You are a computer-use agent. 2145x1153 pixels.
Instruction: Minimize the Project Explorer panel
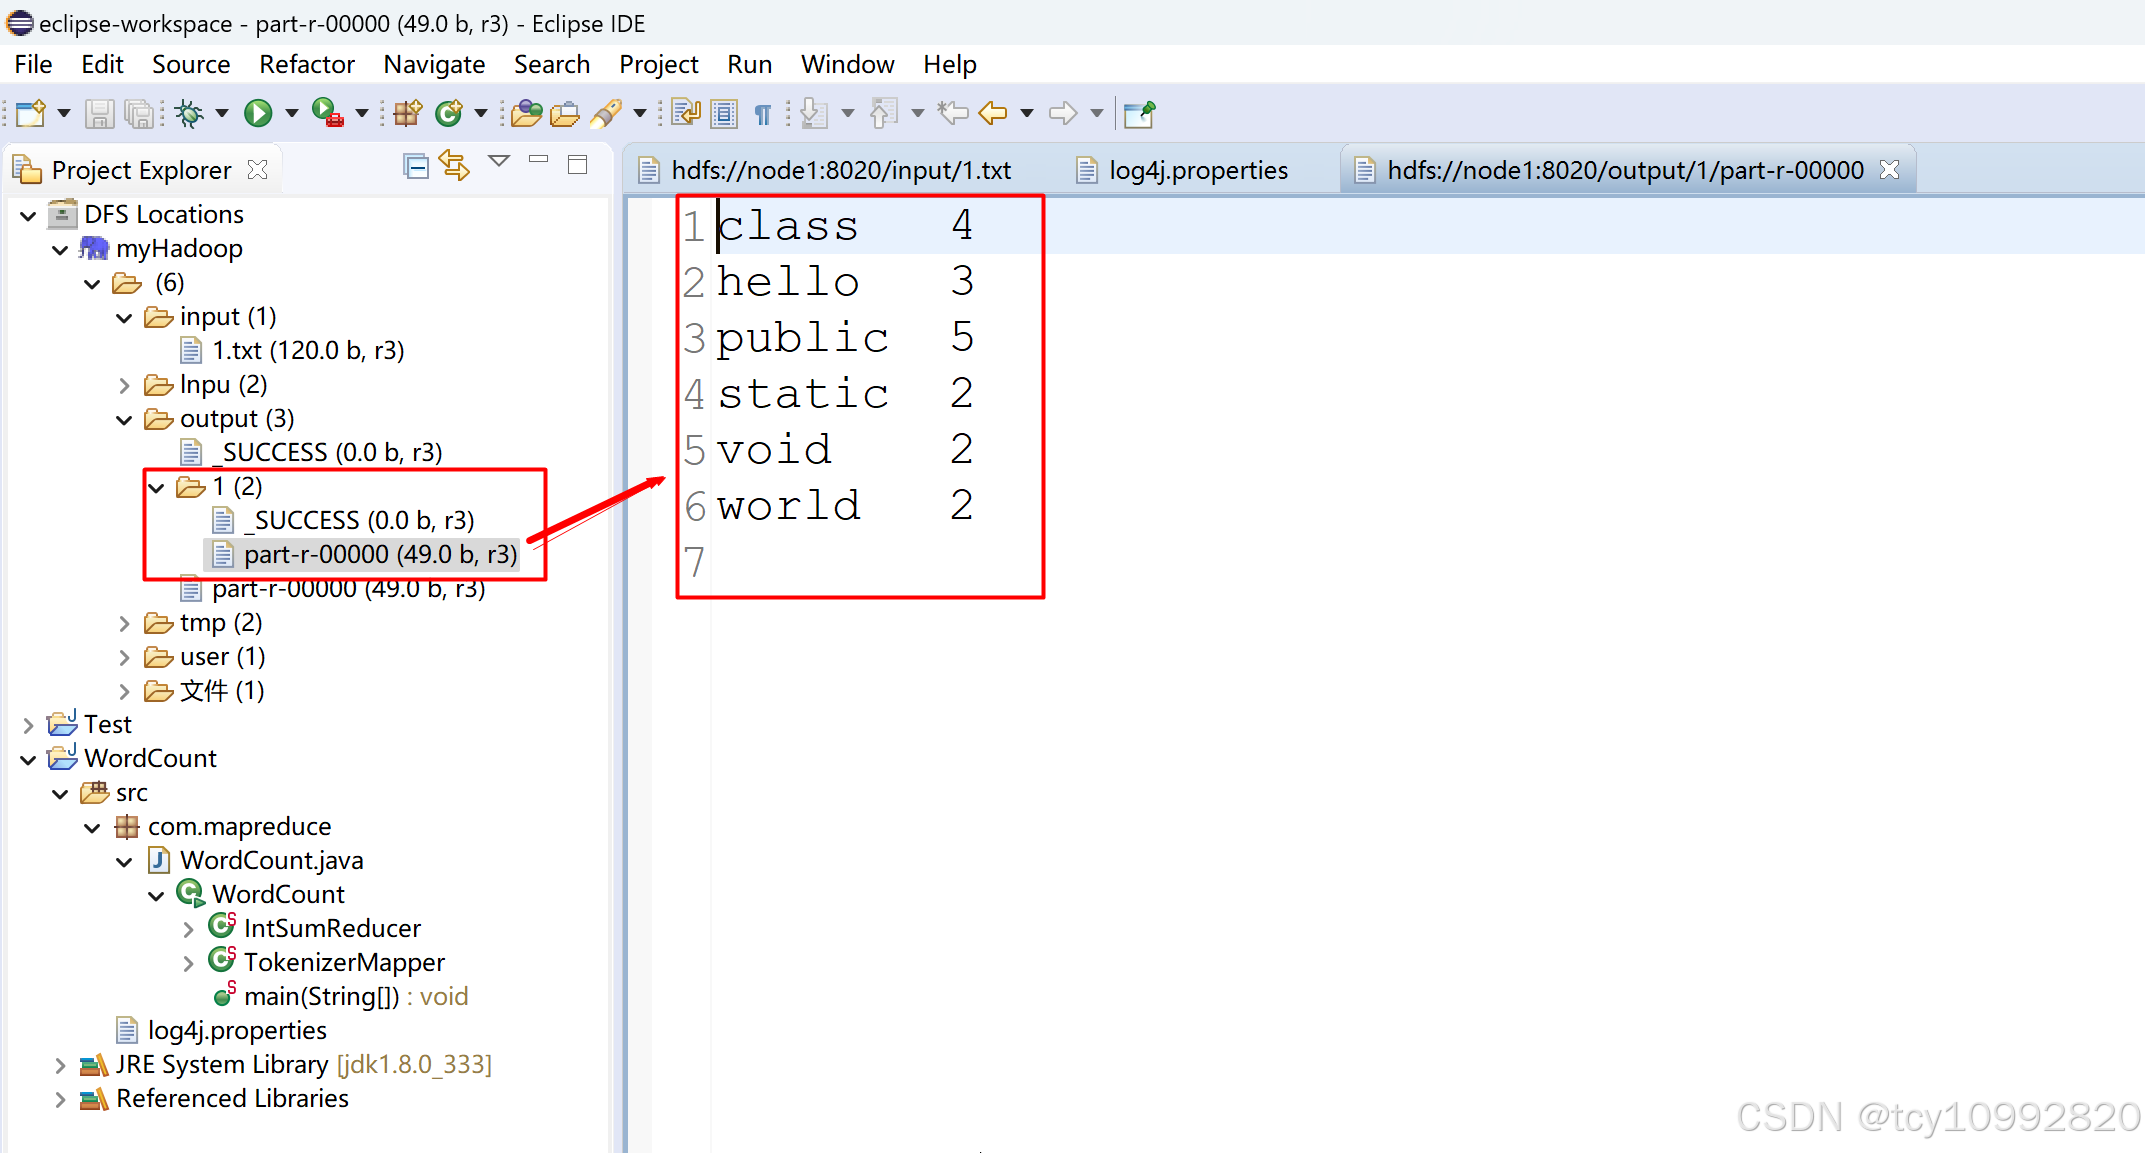click(540, 161)
